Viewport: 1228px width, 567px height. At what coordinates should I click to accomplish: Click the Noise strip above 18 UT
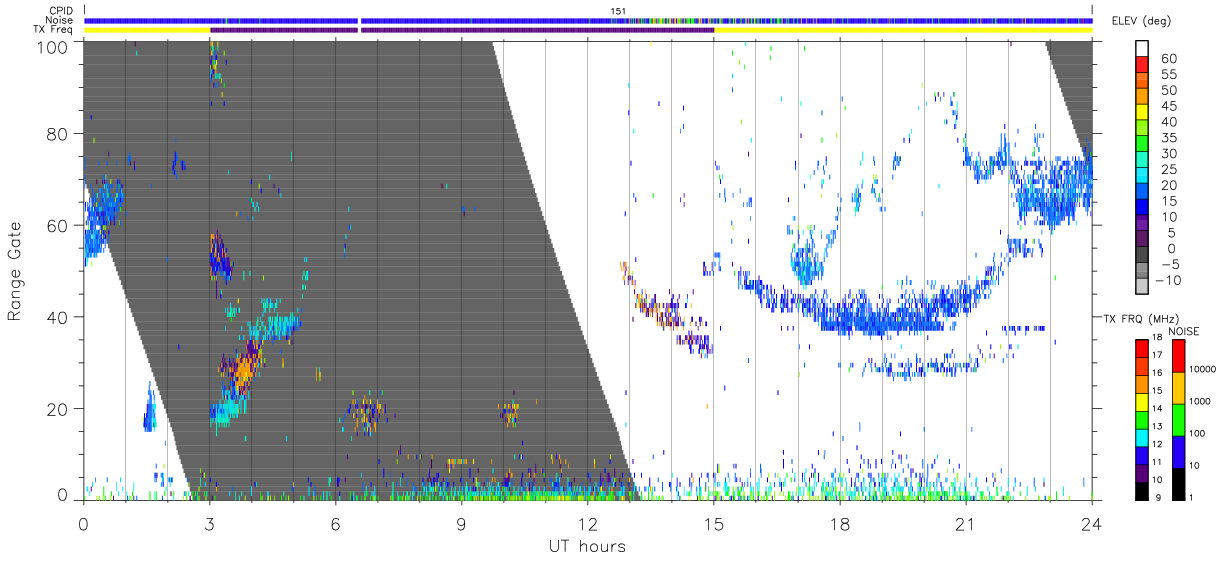coord(839,20)
